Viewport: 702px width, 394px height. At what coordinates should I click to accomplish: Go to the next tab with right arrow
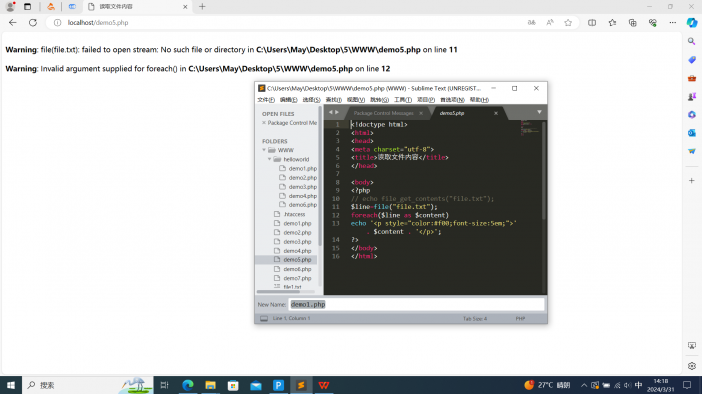click(x=337, y=112)
